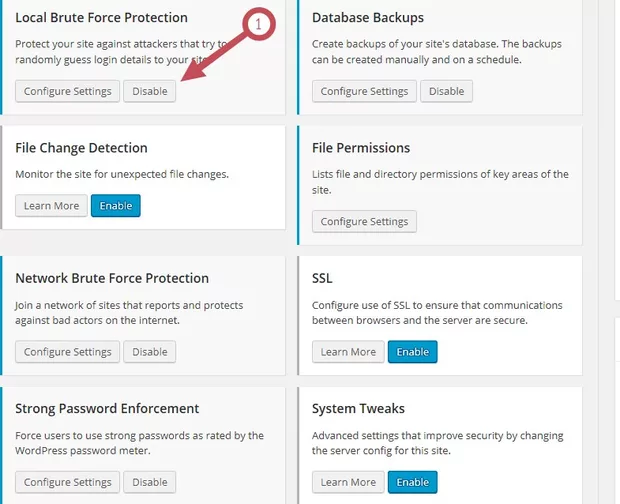
Task: Open Network Brute Force Protection settings
Action: (x=67, y=352)
